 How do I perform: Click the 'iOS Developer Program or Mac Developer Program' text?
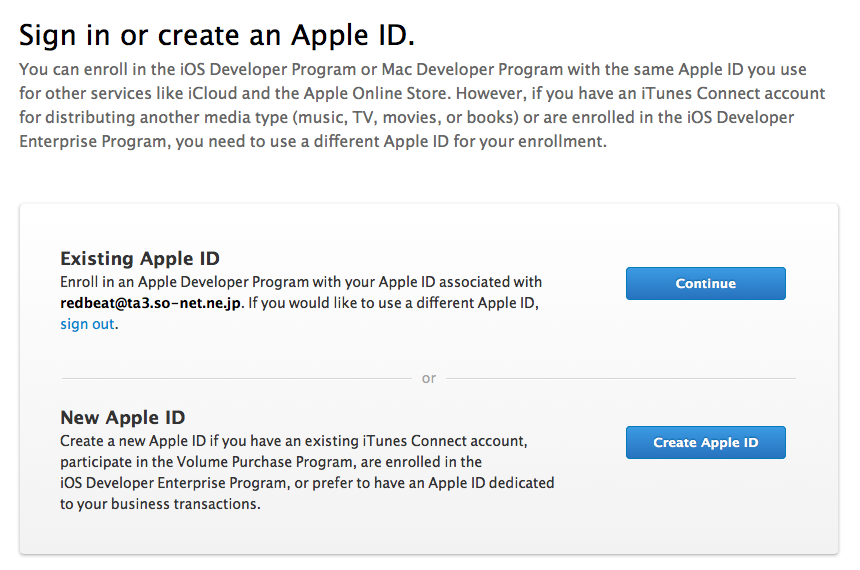point(371,70)
